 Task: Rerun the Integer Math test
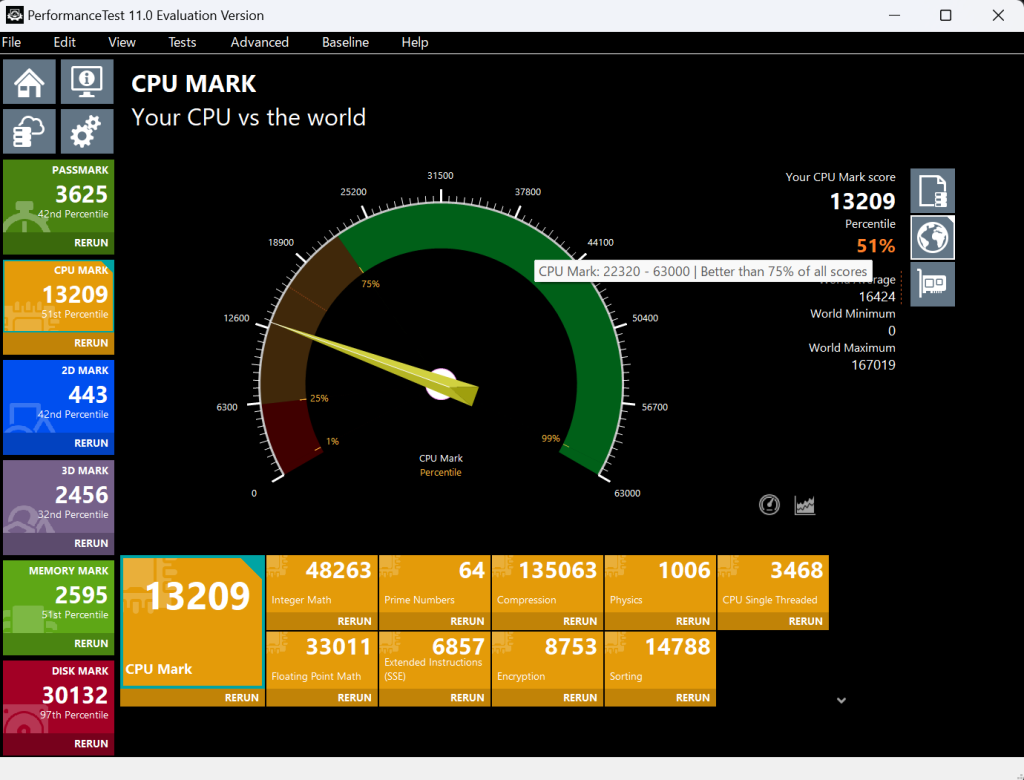(x=354, y=621)
